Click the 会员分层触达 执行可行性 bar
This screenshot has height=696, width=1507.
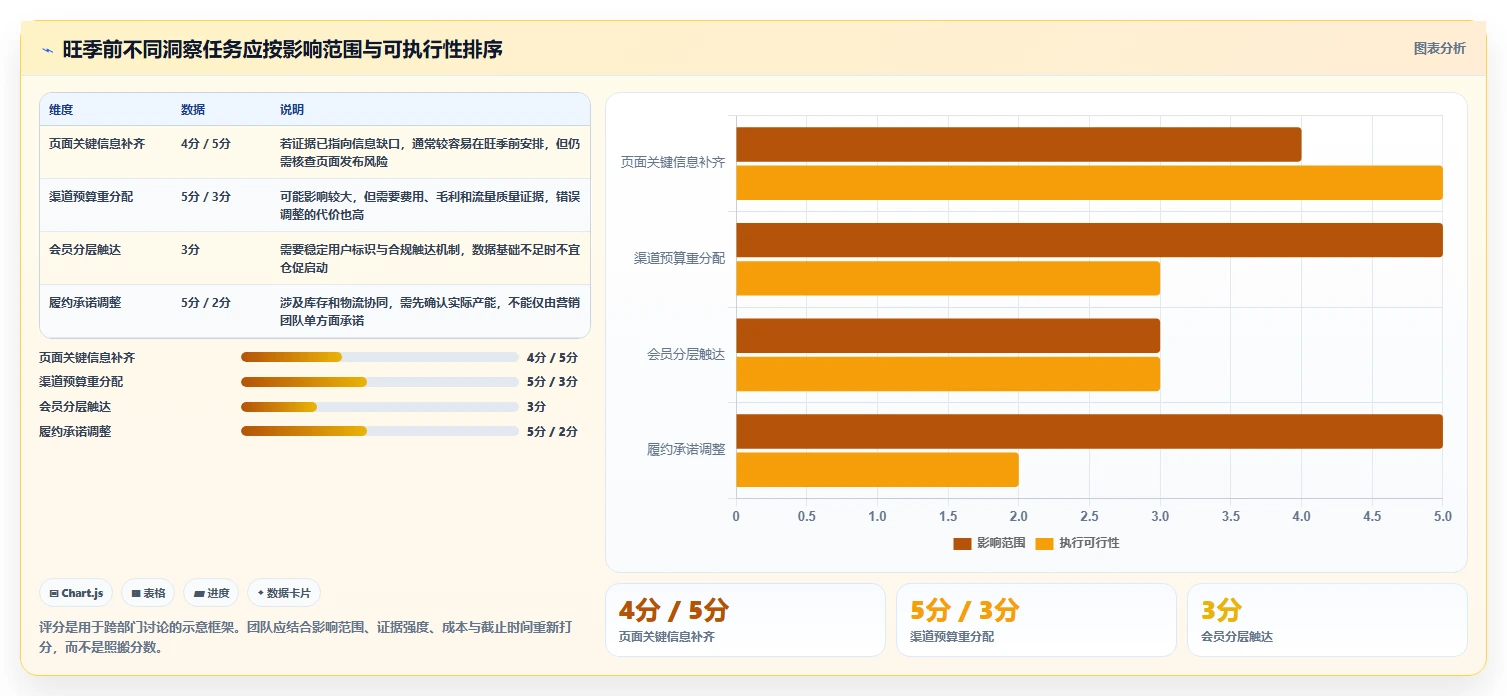(x=948, y=374)
